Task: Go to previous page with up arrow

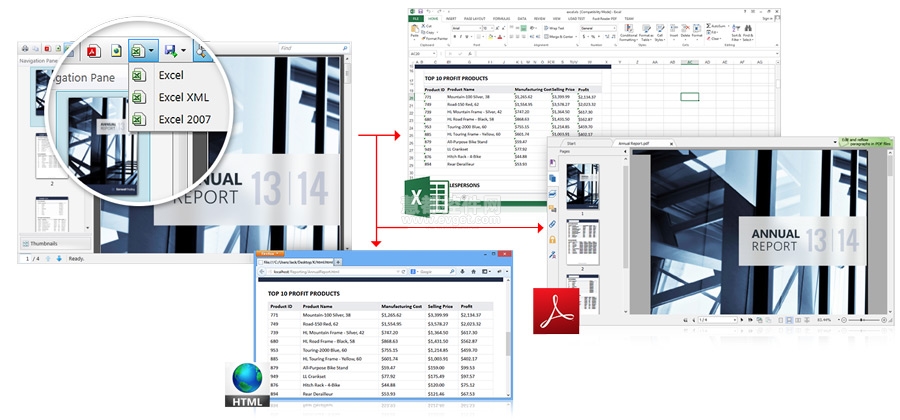Action: pyautogui.click(x=48, y=259)
